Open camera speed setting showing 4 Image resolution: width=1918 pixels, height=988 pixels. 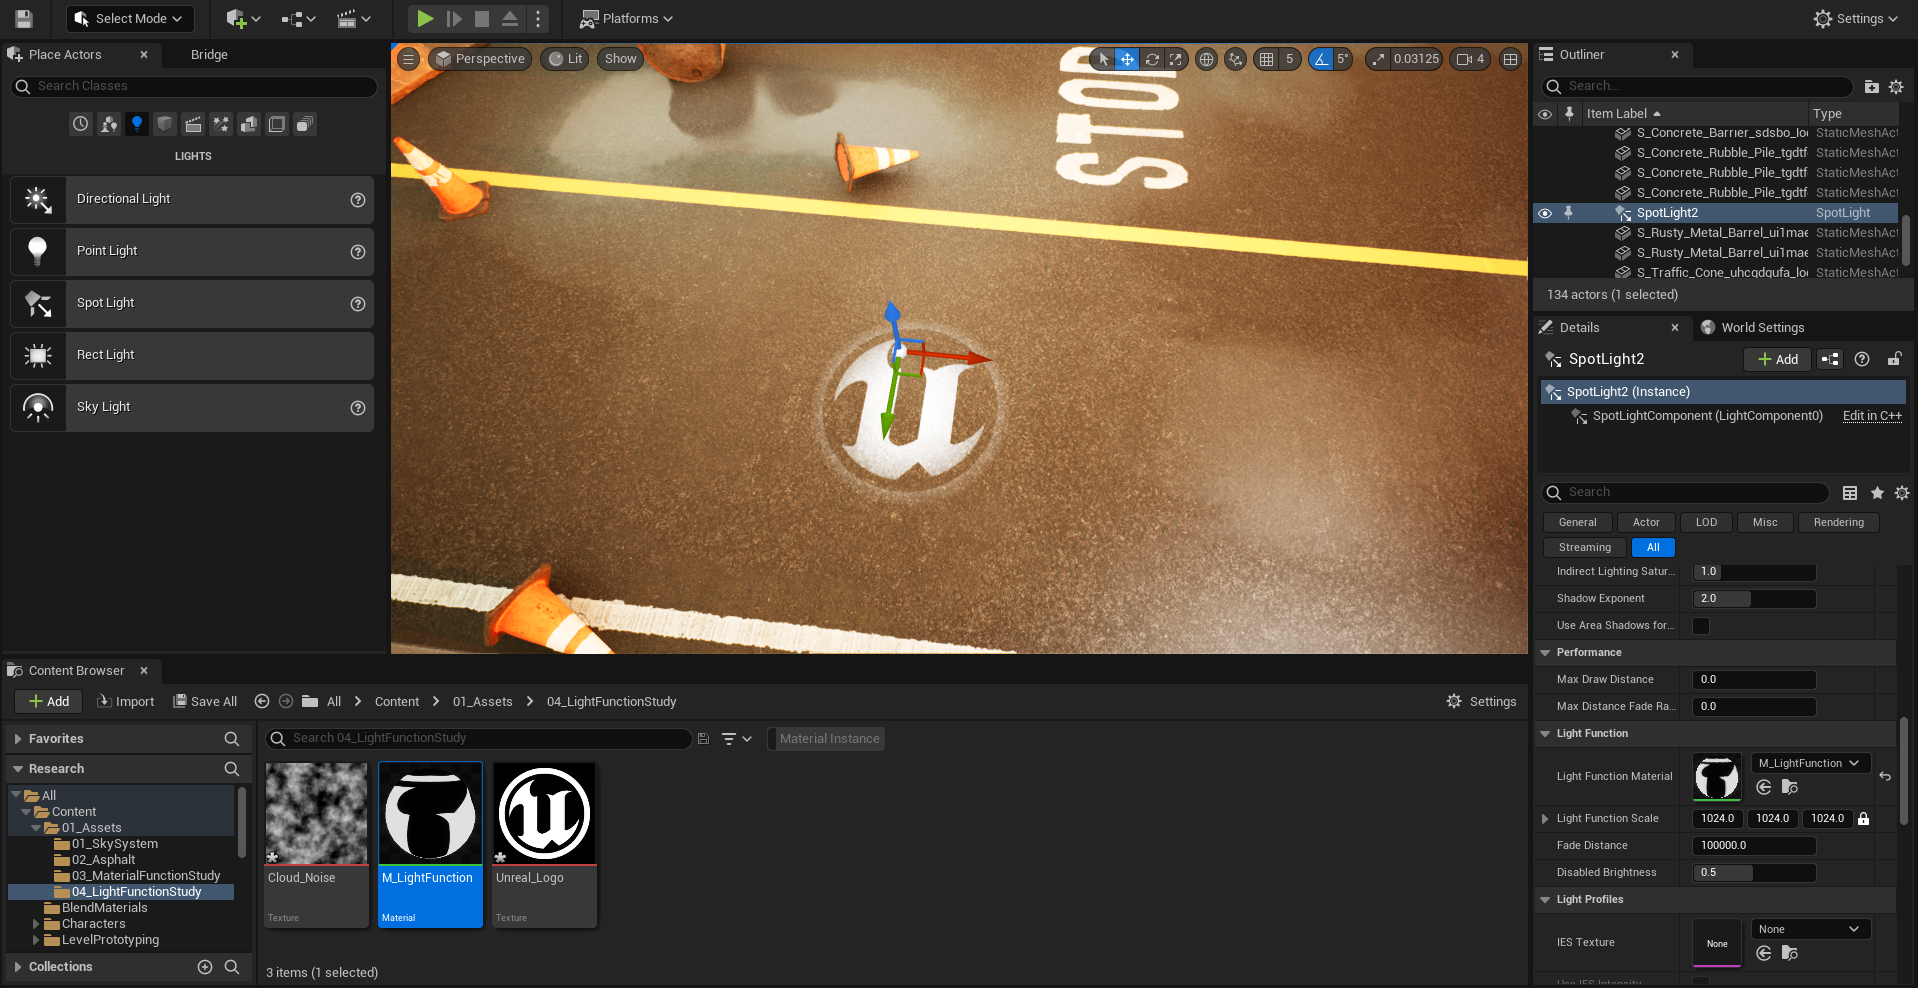click(1471, 59)
